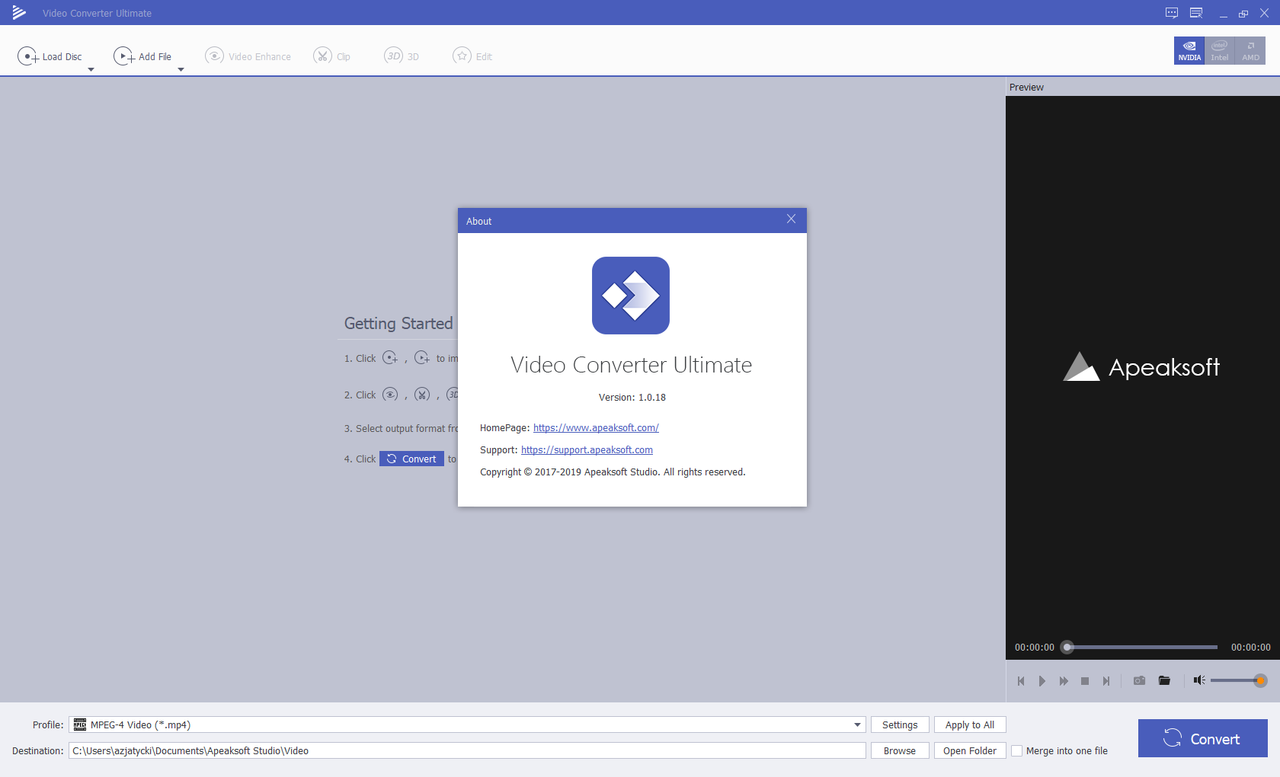The image size is (1280, 777).
Task: Click the Open Folder button
Action: [970, 750]
